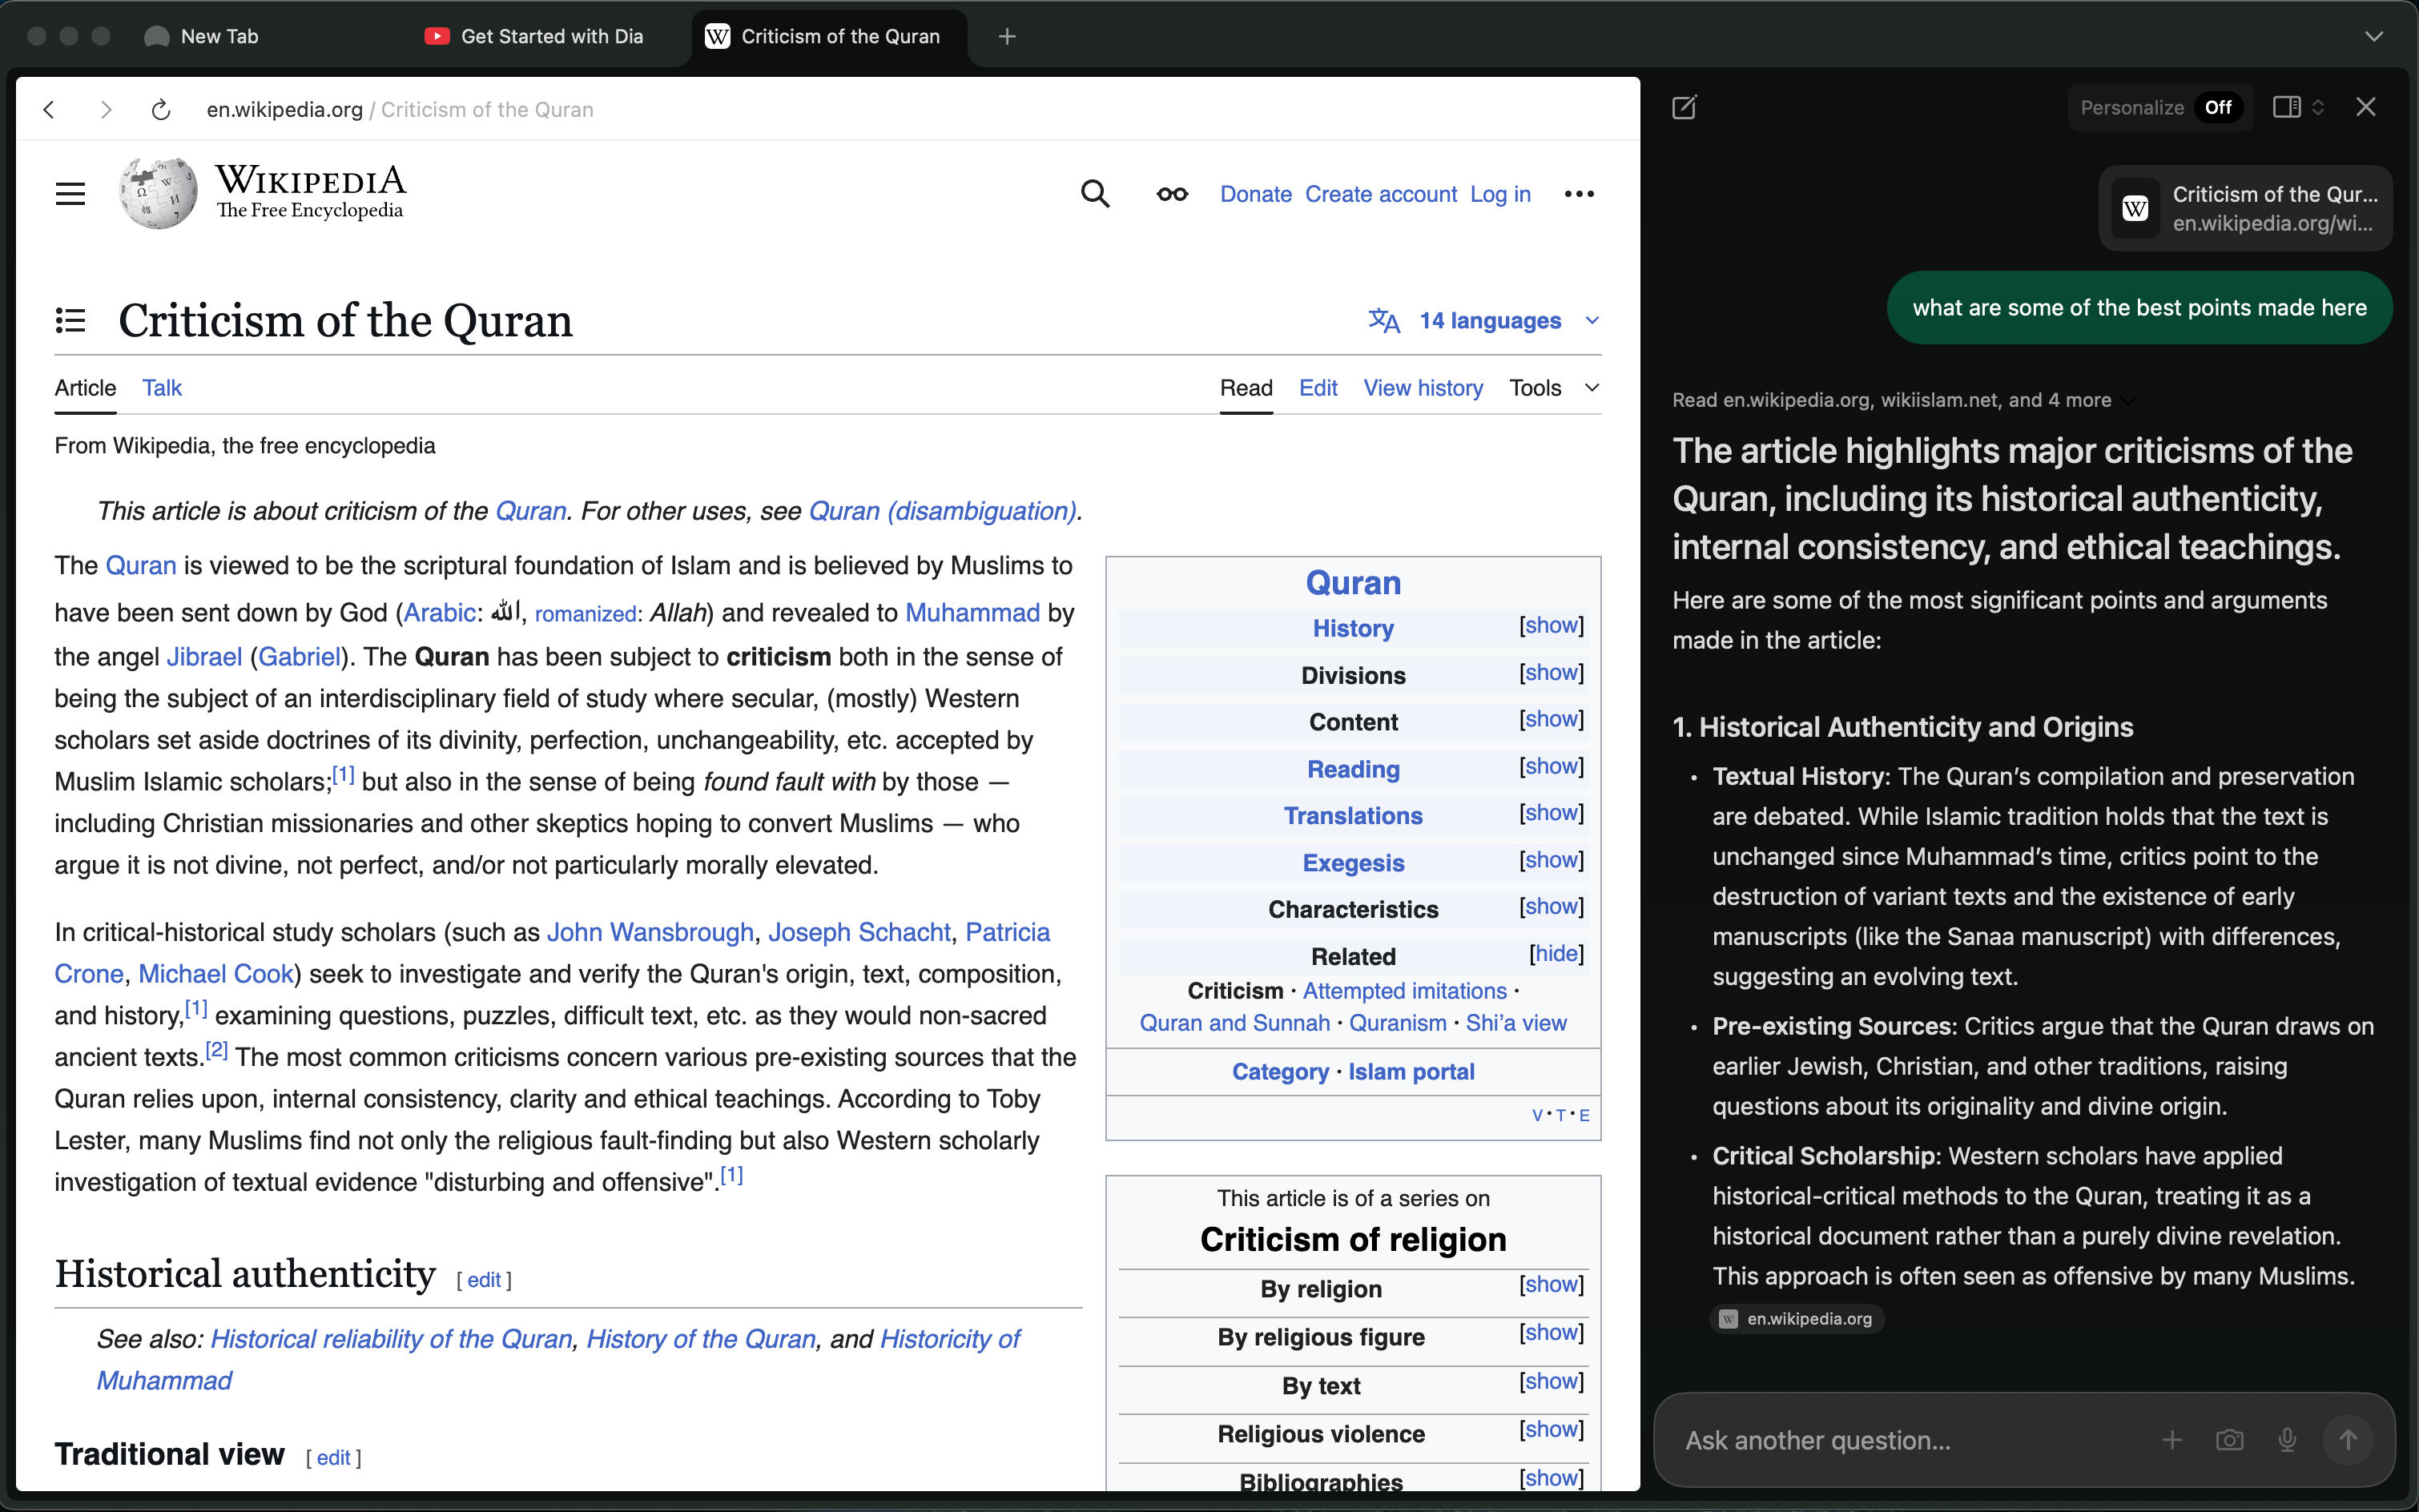Open the Islam portal link
The height and width of the screenshot is (1512, 2419).
(x=1411, y=1071)
